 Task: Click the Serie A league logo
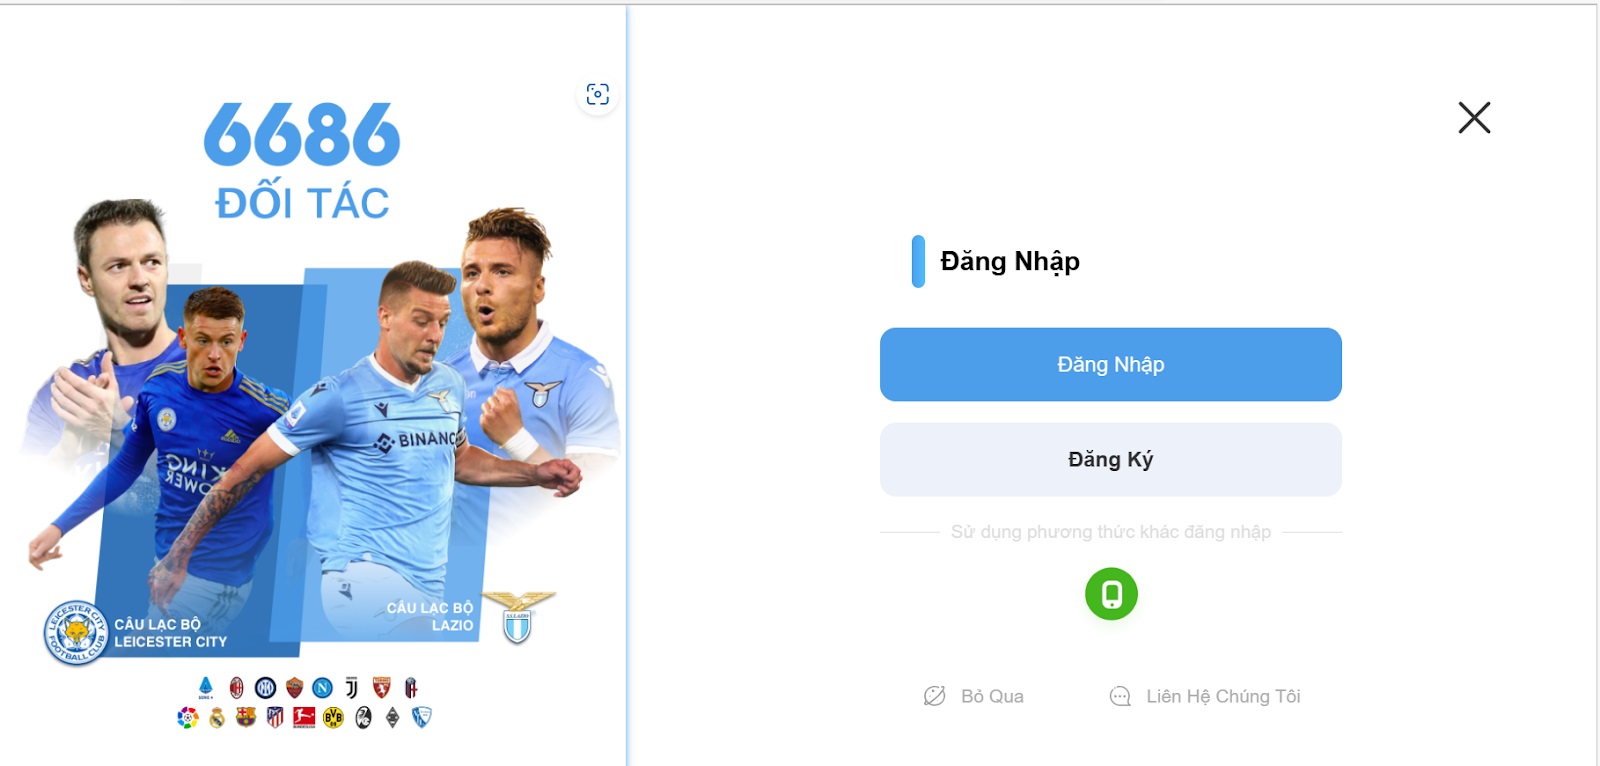pos(205,688)
